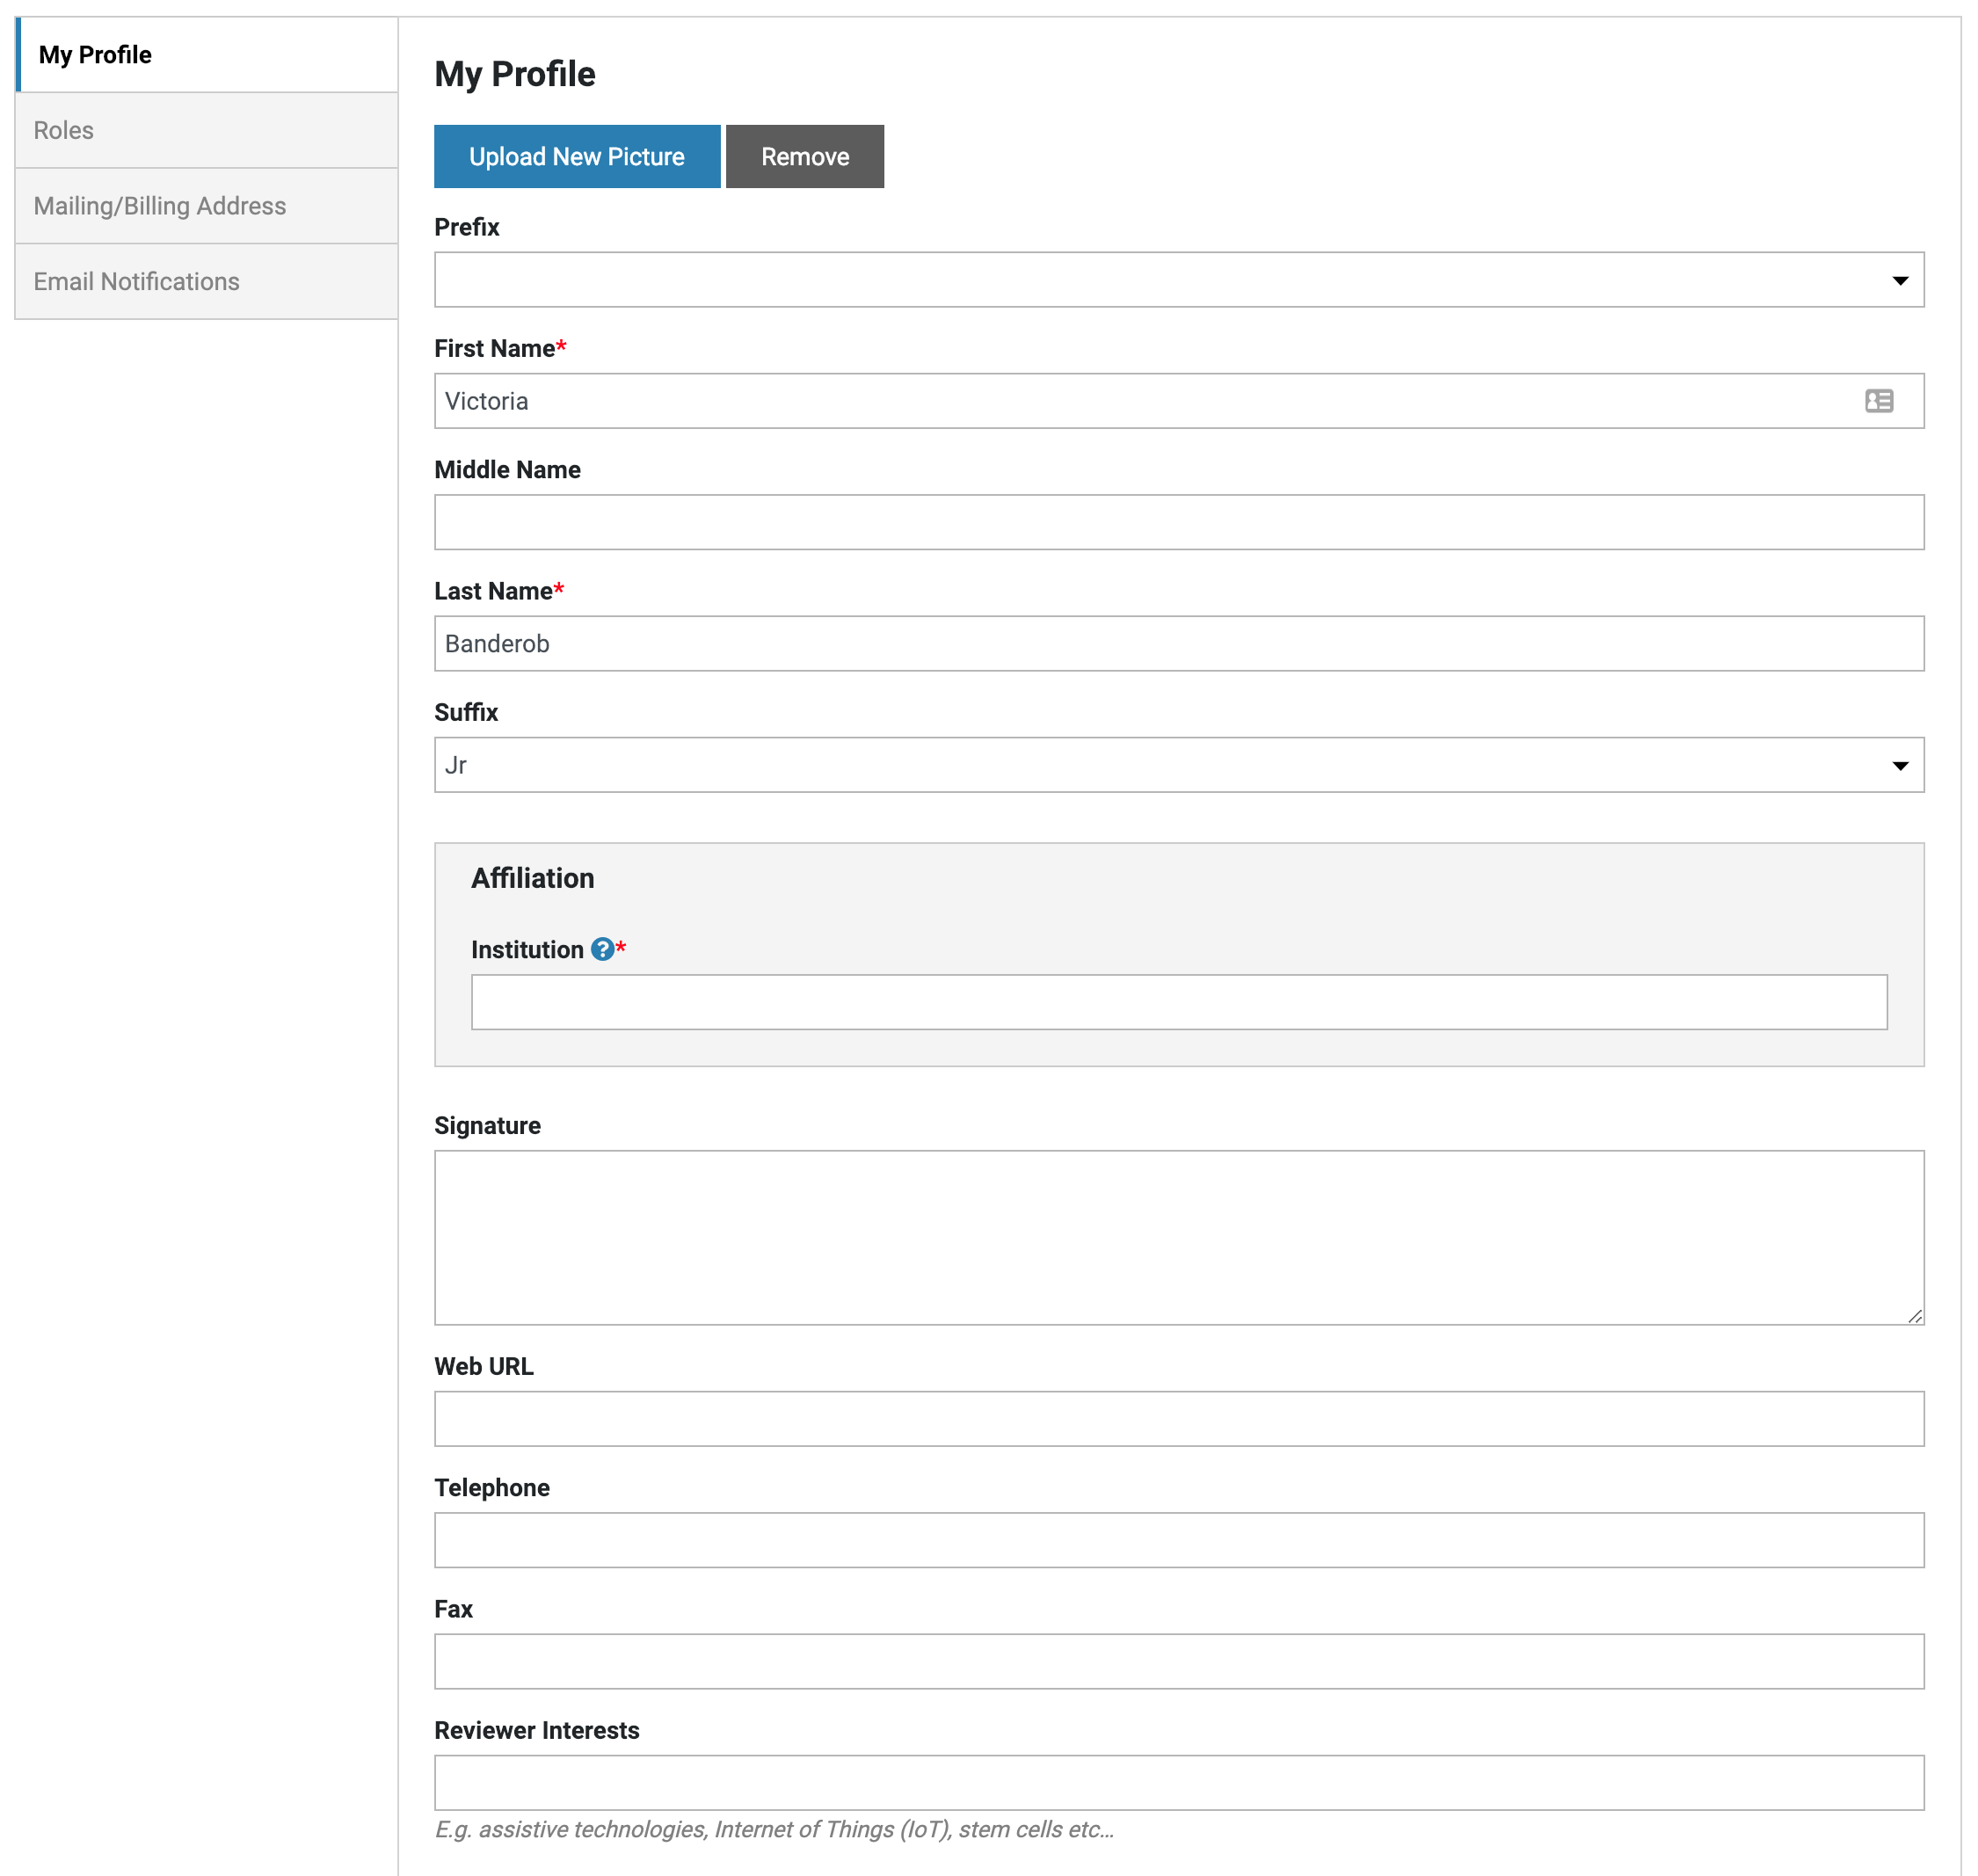Select the Telephone input field
Screen dimensions: 1978x1876
1178,1539
